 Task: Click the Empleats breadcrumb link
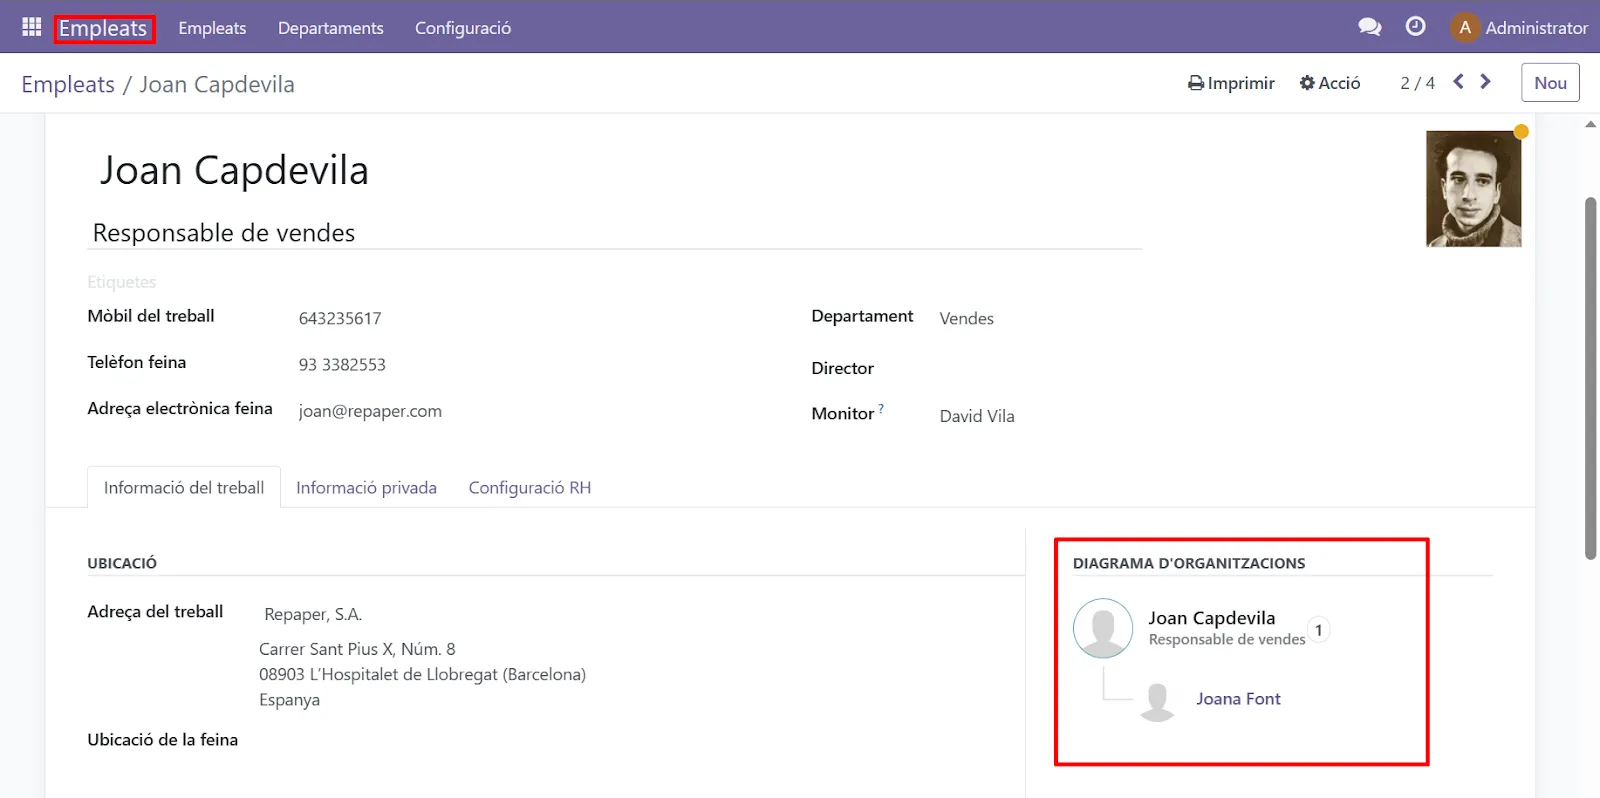tap(68, 85)
